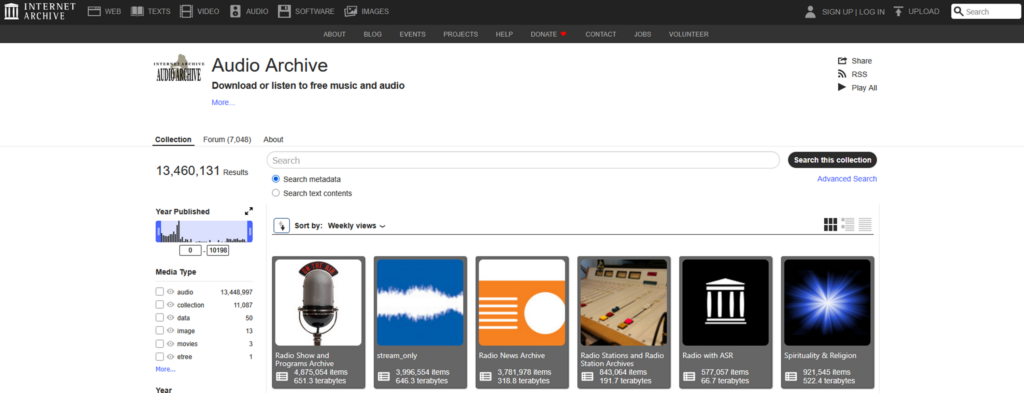Switch to the About tab
The image size is (1024, 393).
pos(273,140)
